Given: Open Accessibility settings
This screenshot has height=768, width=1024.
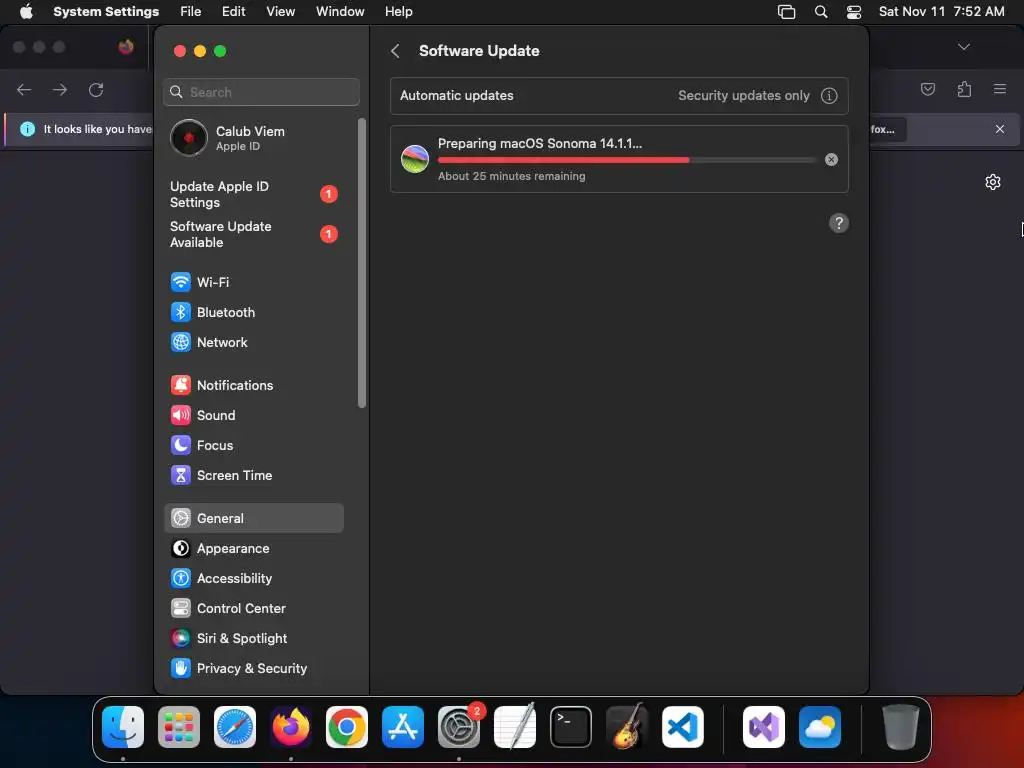Looking at the screenshot, I should tap(253, 579).
